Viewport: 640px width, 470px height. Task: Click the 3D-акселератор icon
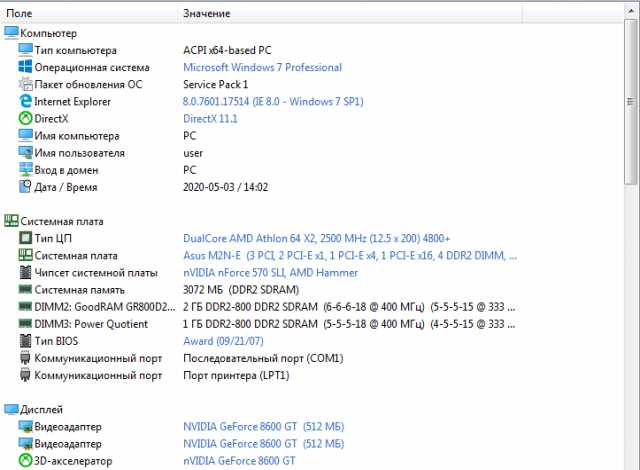tap(25, 461)
